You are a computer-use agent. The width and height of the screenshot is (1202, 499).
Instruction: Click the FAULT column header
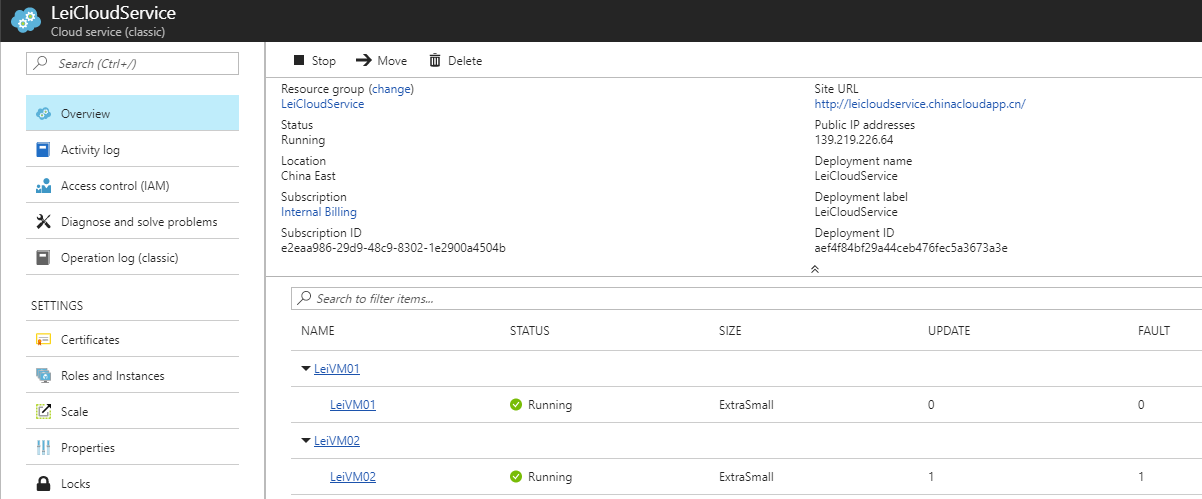[1154, 331]
